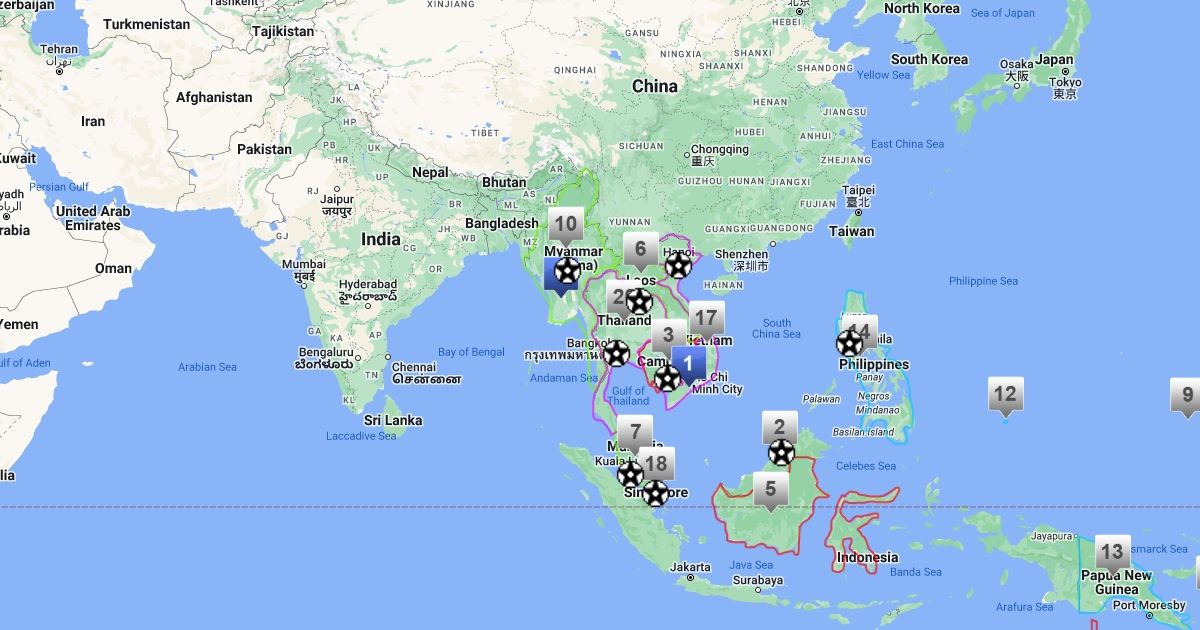1200x630 pixels.
Task: Click the gray marker numbered 12 in the Pacific
Action: tap(1005, 395)
